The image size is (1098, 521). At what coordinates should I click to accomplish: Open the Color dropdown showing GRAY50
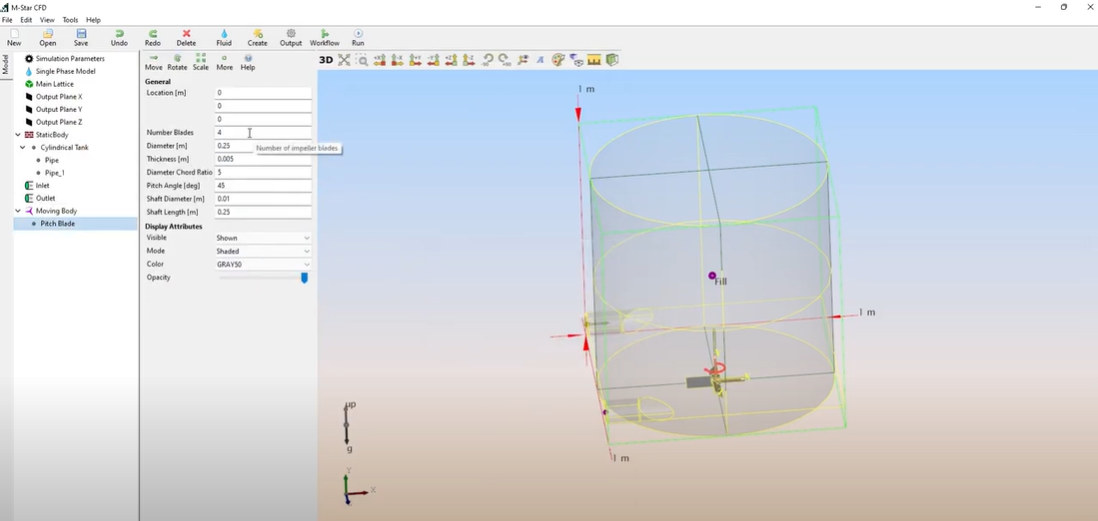click(263, 264)
